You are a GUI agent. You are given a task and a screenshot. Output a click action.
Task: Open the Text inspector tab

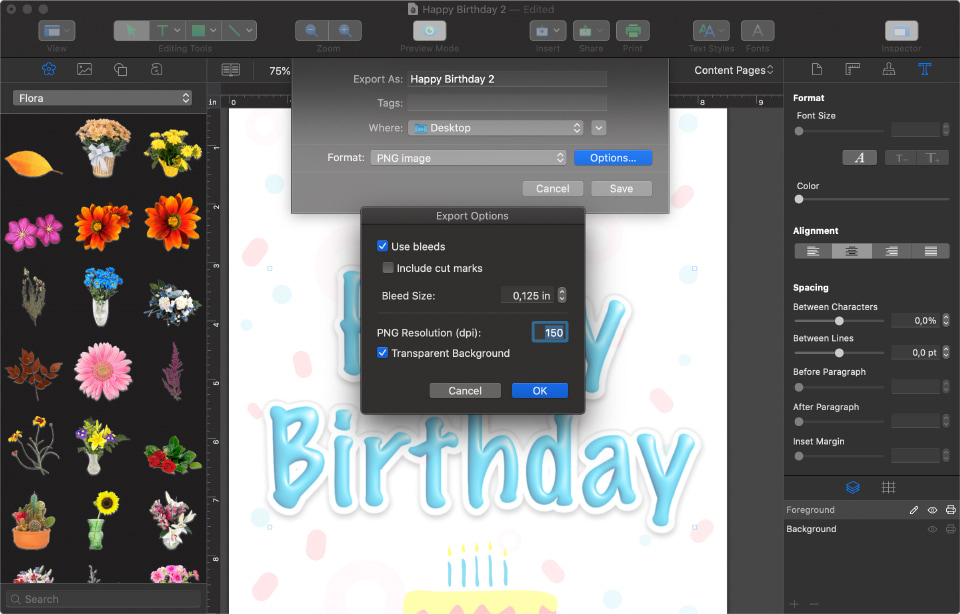pyautogui.click(x=924, y=69)
